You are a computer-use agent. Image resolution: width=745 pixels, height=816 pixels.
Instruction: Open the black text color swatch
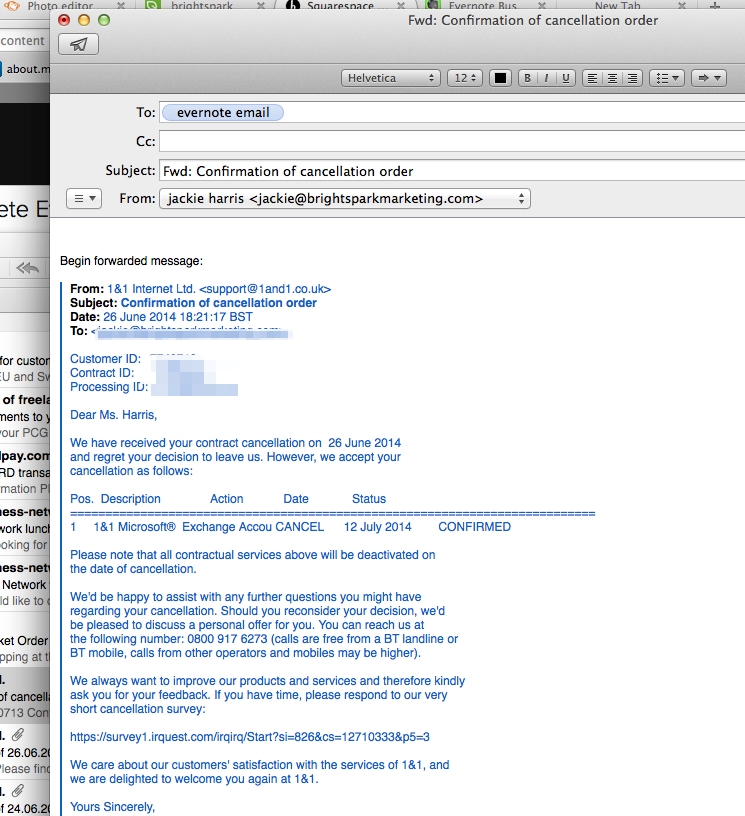[x=500, y=78]
